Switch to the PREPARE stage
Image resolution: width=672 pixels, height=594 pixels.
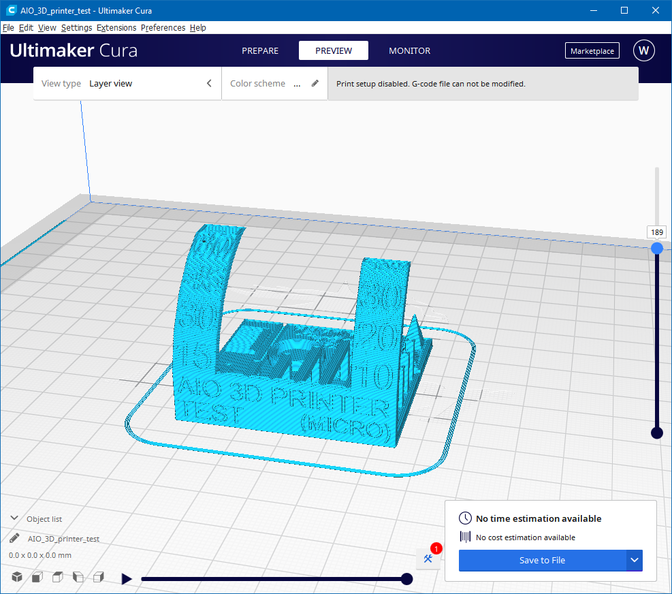coord(260,51)
